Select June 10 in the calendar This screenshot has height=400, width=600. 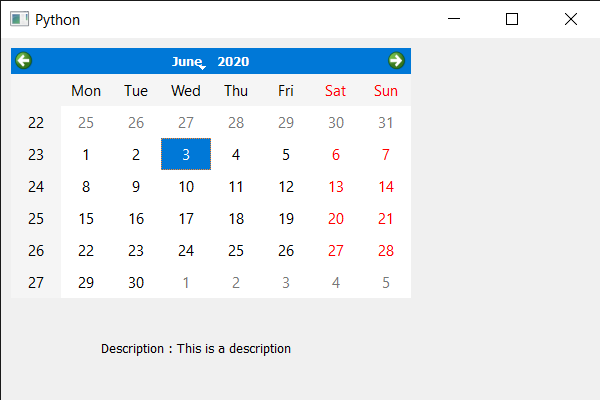186,187
